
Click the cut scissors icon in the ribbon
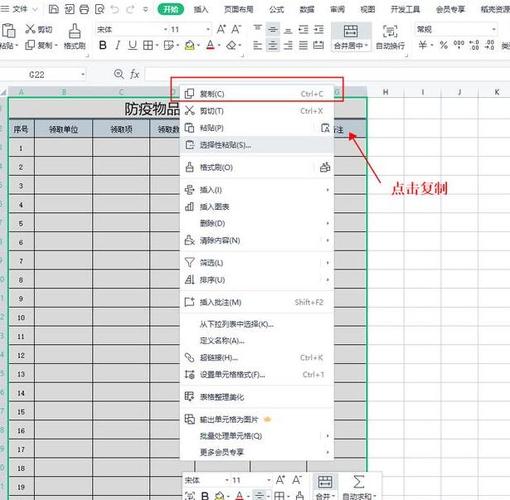point(30,29)
